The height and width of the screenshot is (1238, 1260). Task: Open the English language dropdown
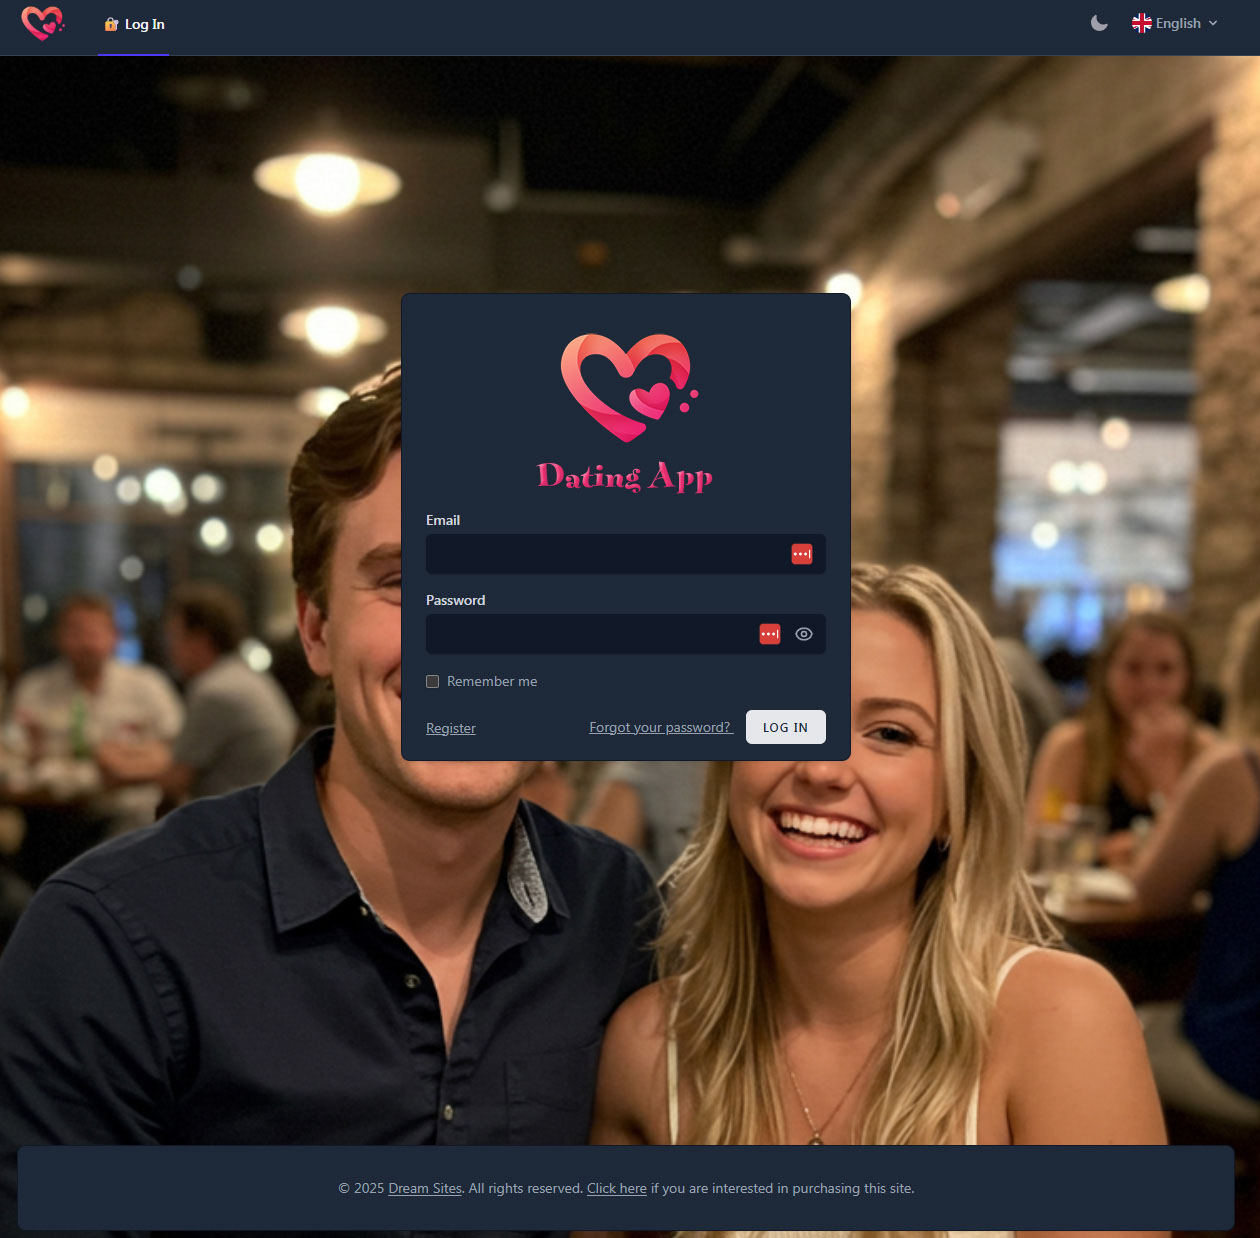1178,23
